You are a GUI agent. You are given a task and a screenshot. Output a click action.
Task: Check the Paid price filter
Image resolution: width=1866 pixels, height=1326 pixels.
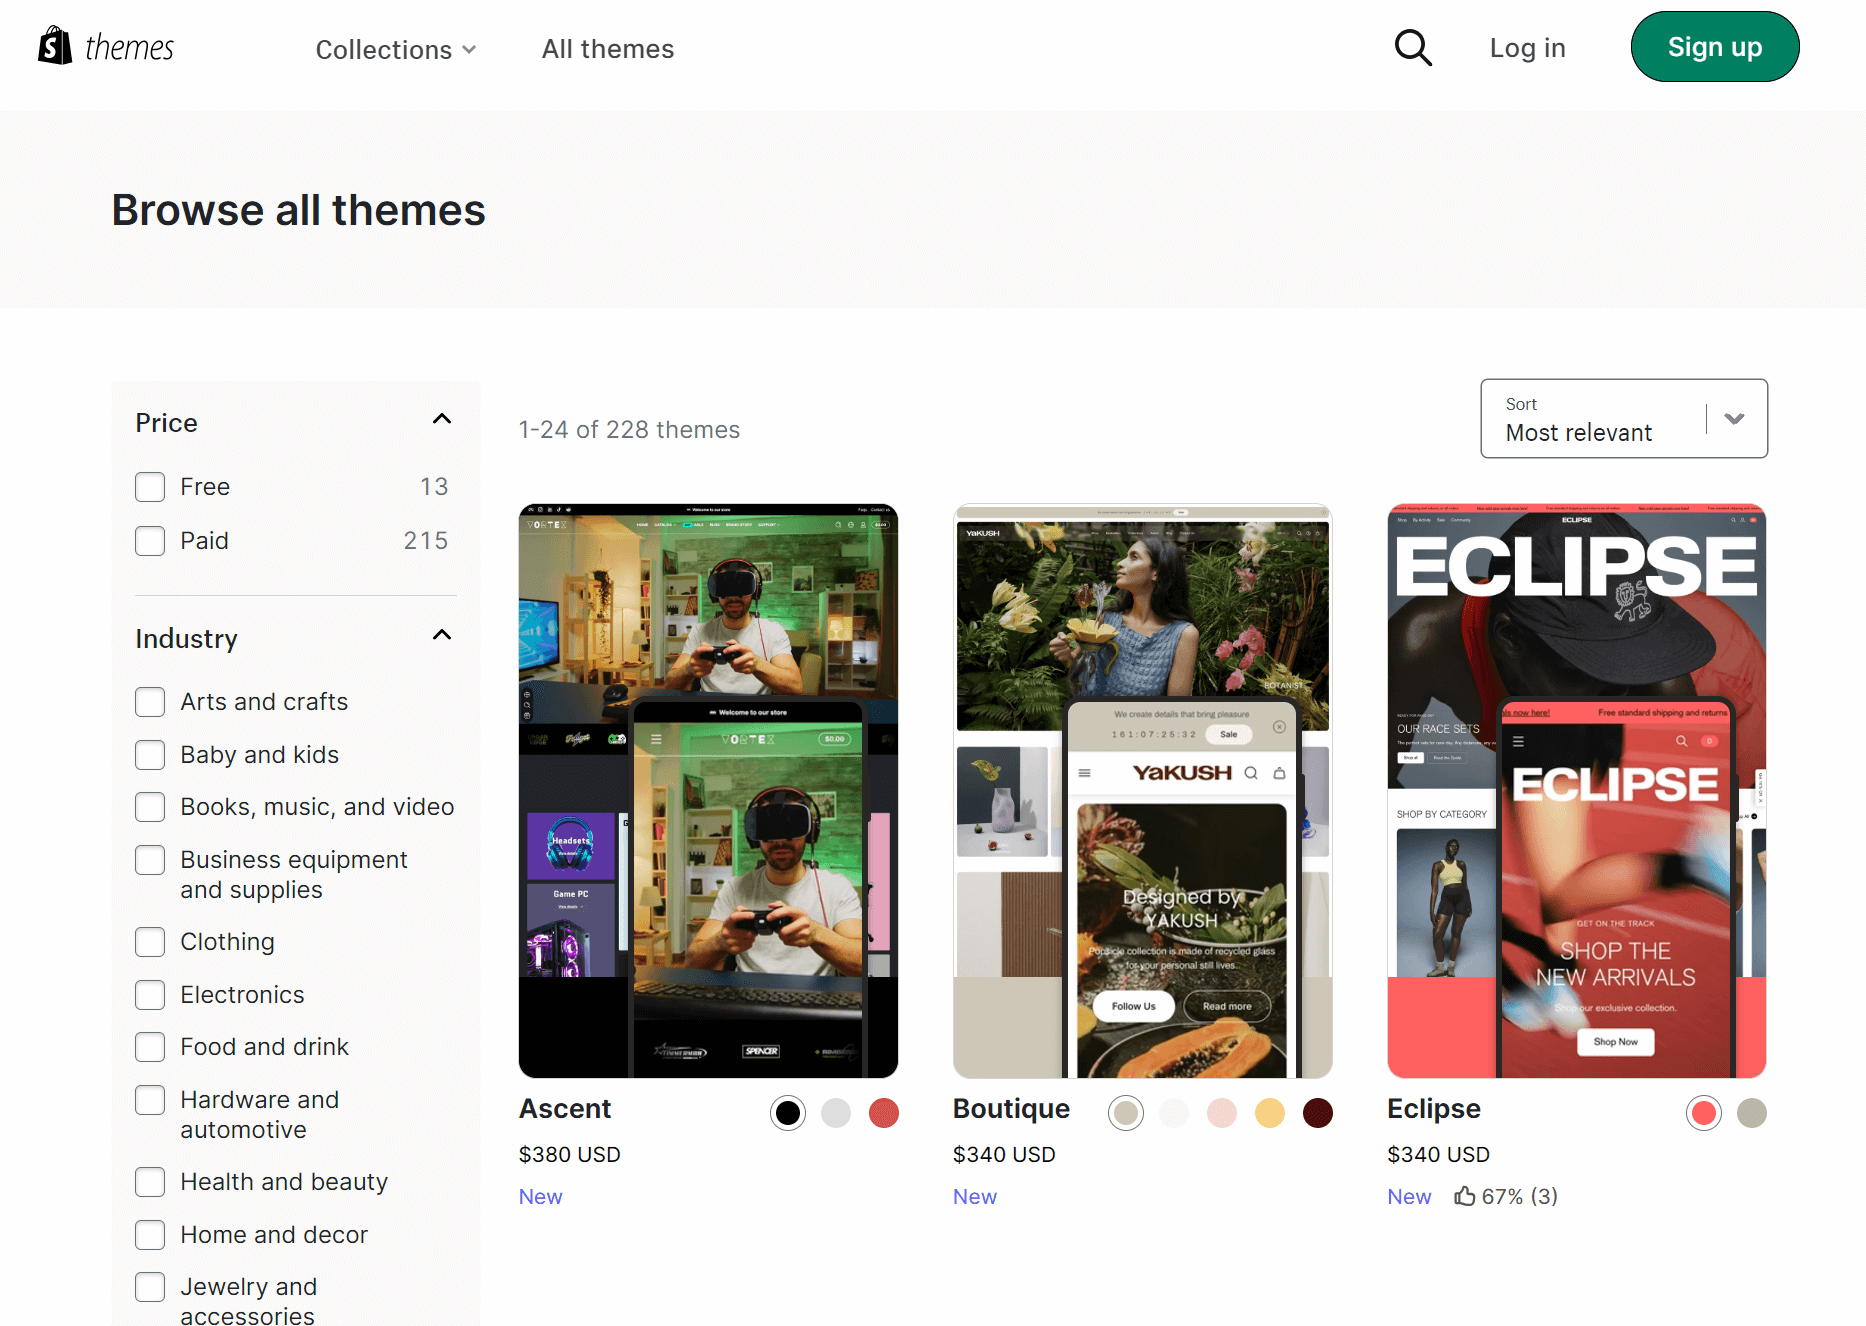click(150, 541)
